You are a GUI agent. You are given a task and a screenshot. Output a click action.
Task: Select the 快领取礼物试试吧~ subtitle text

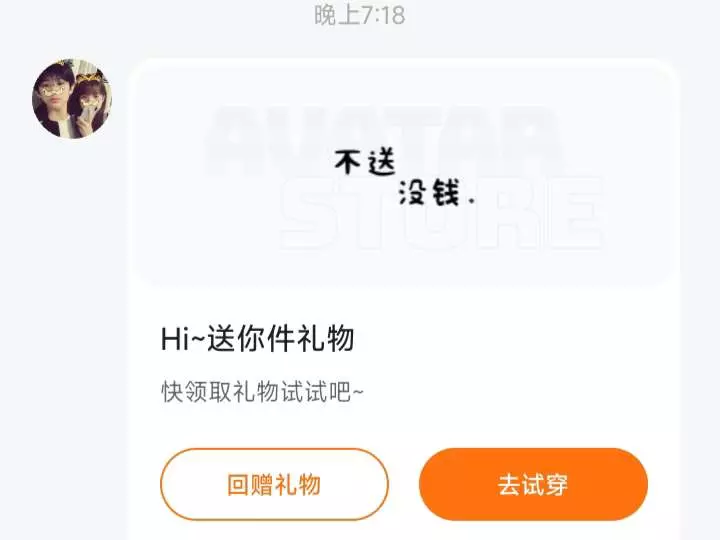coord(262,392)
